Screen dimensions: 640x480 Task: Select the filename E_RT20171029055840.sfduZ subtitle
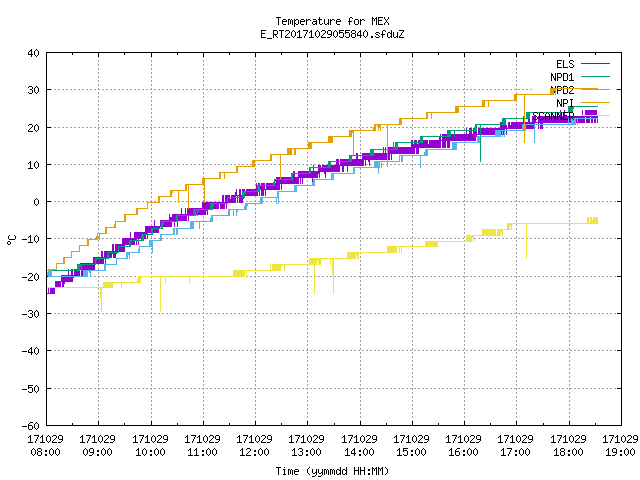coord(332,34)
